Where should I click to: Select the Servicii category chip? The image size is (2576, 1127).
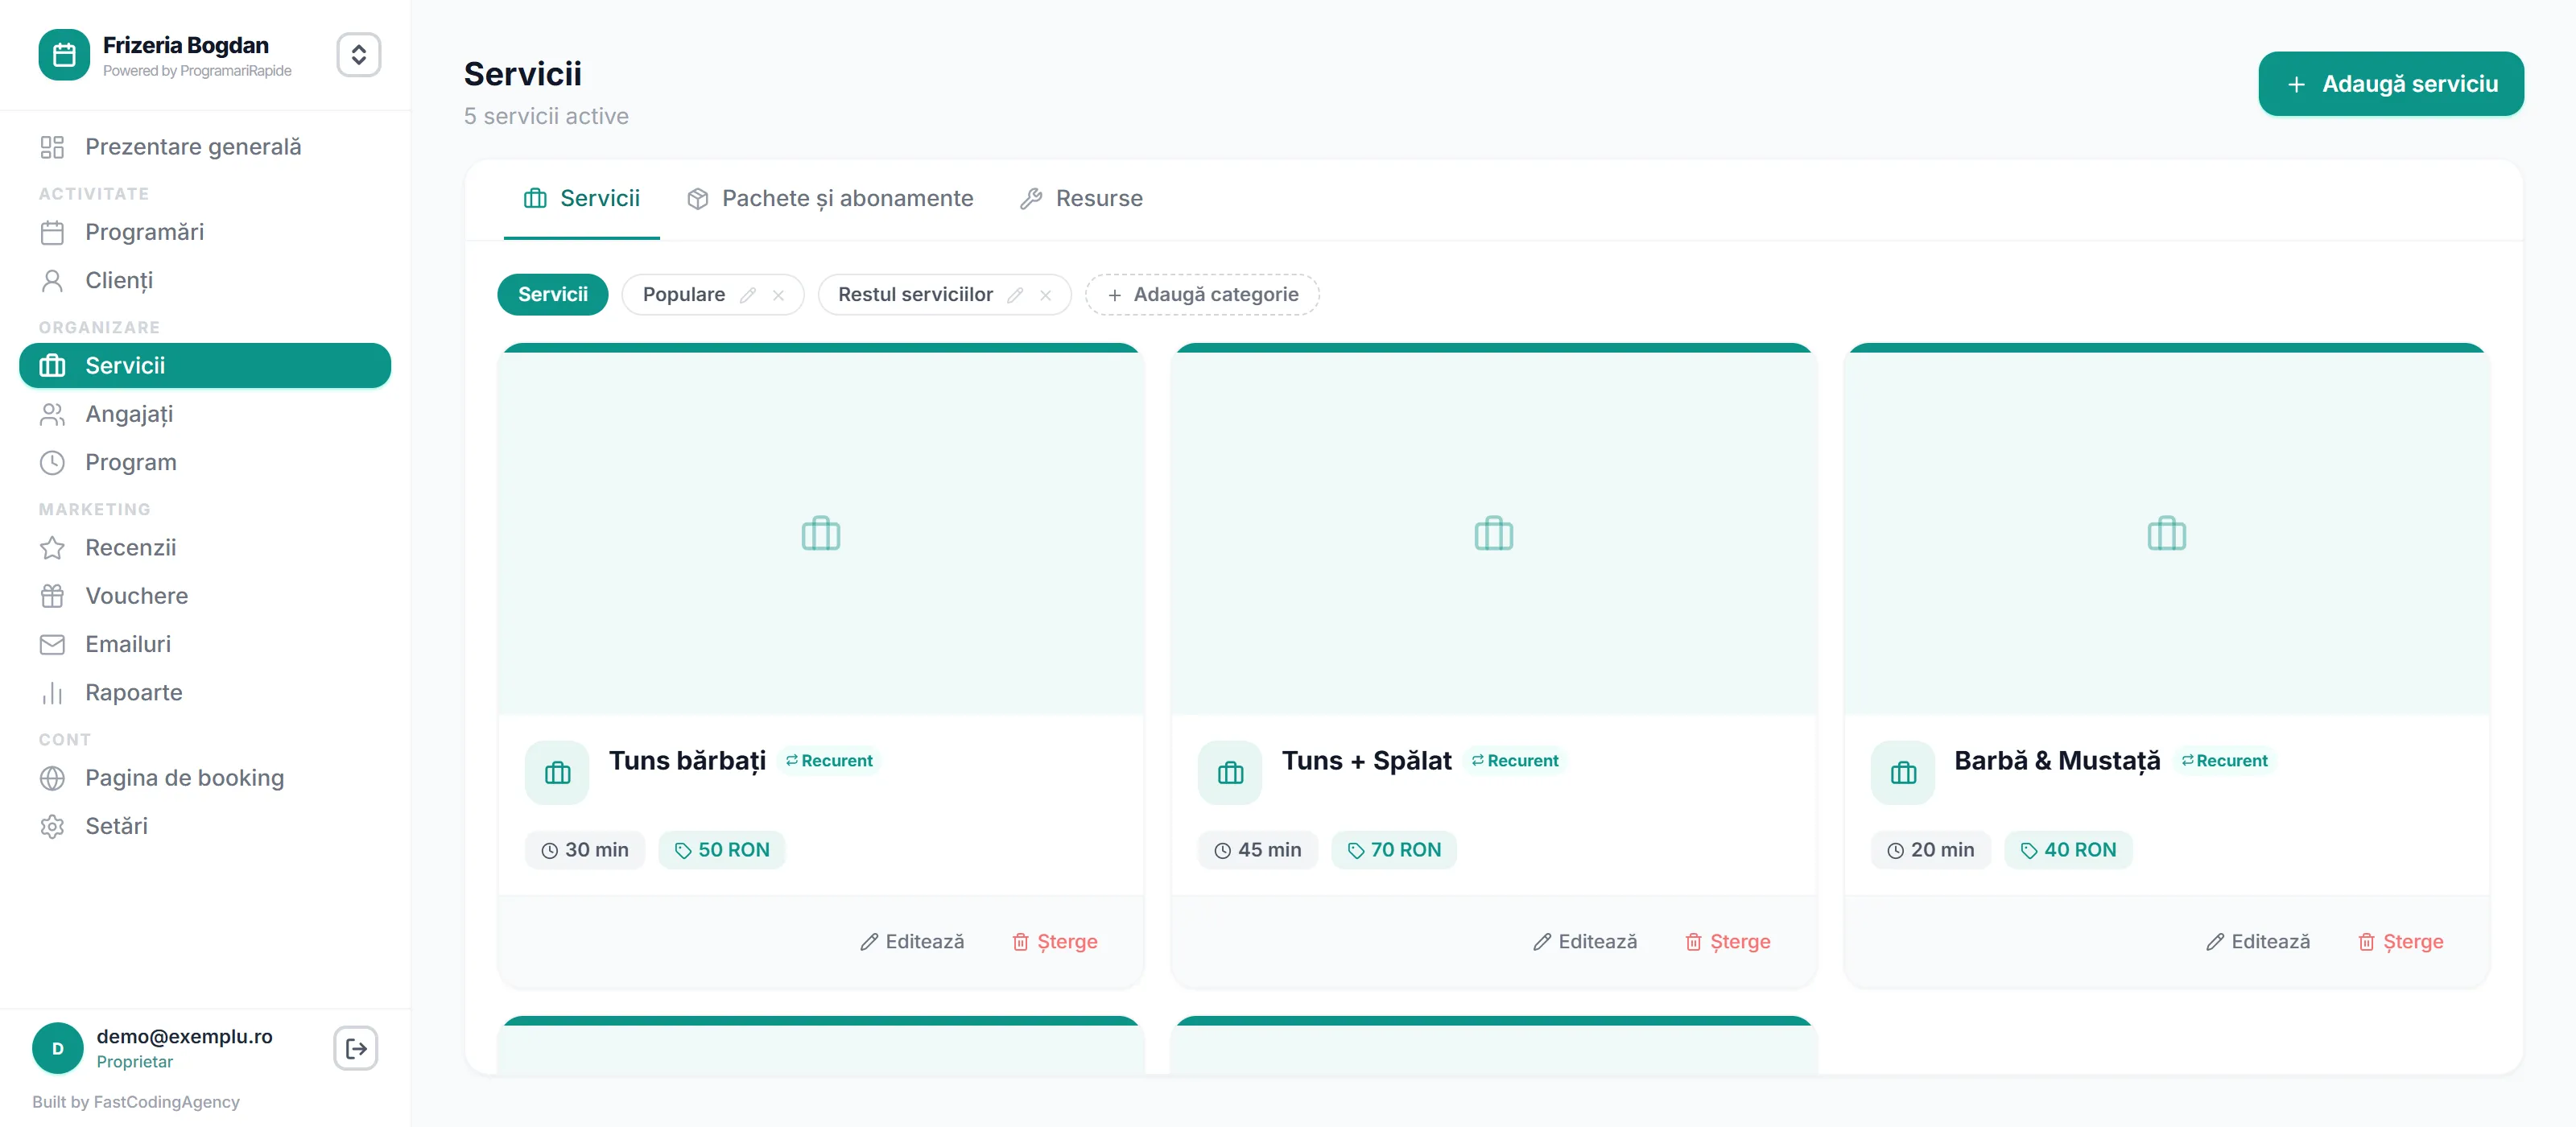point(553,294)
